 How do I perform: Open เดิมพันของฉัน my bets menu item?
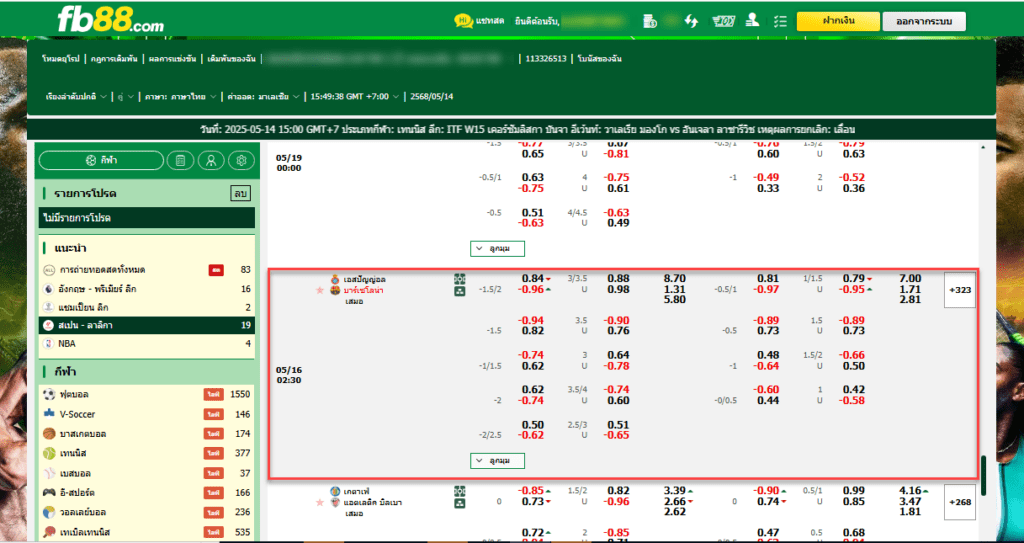[x=231, y=59]
